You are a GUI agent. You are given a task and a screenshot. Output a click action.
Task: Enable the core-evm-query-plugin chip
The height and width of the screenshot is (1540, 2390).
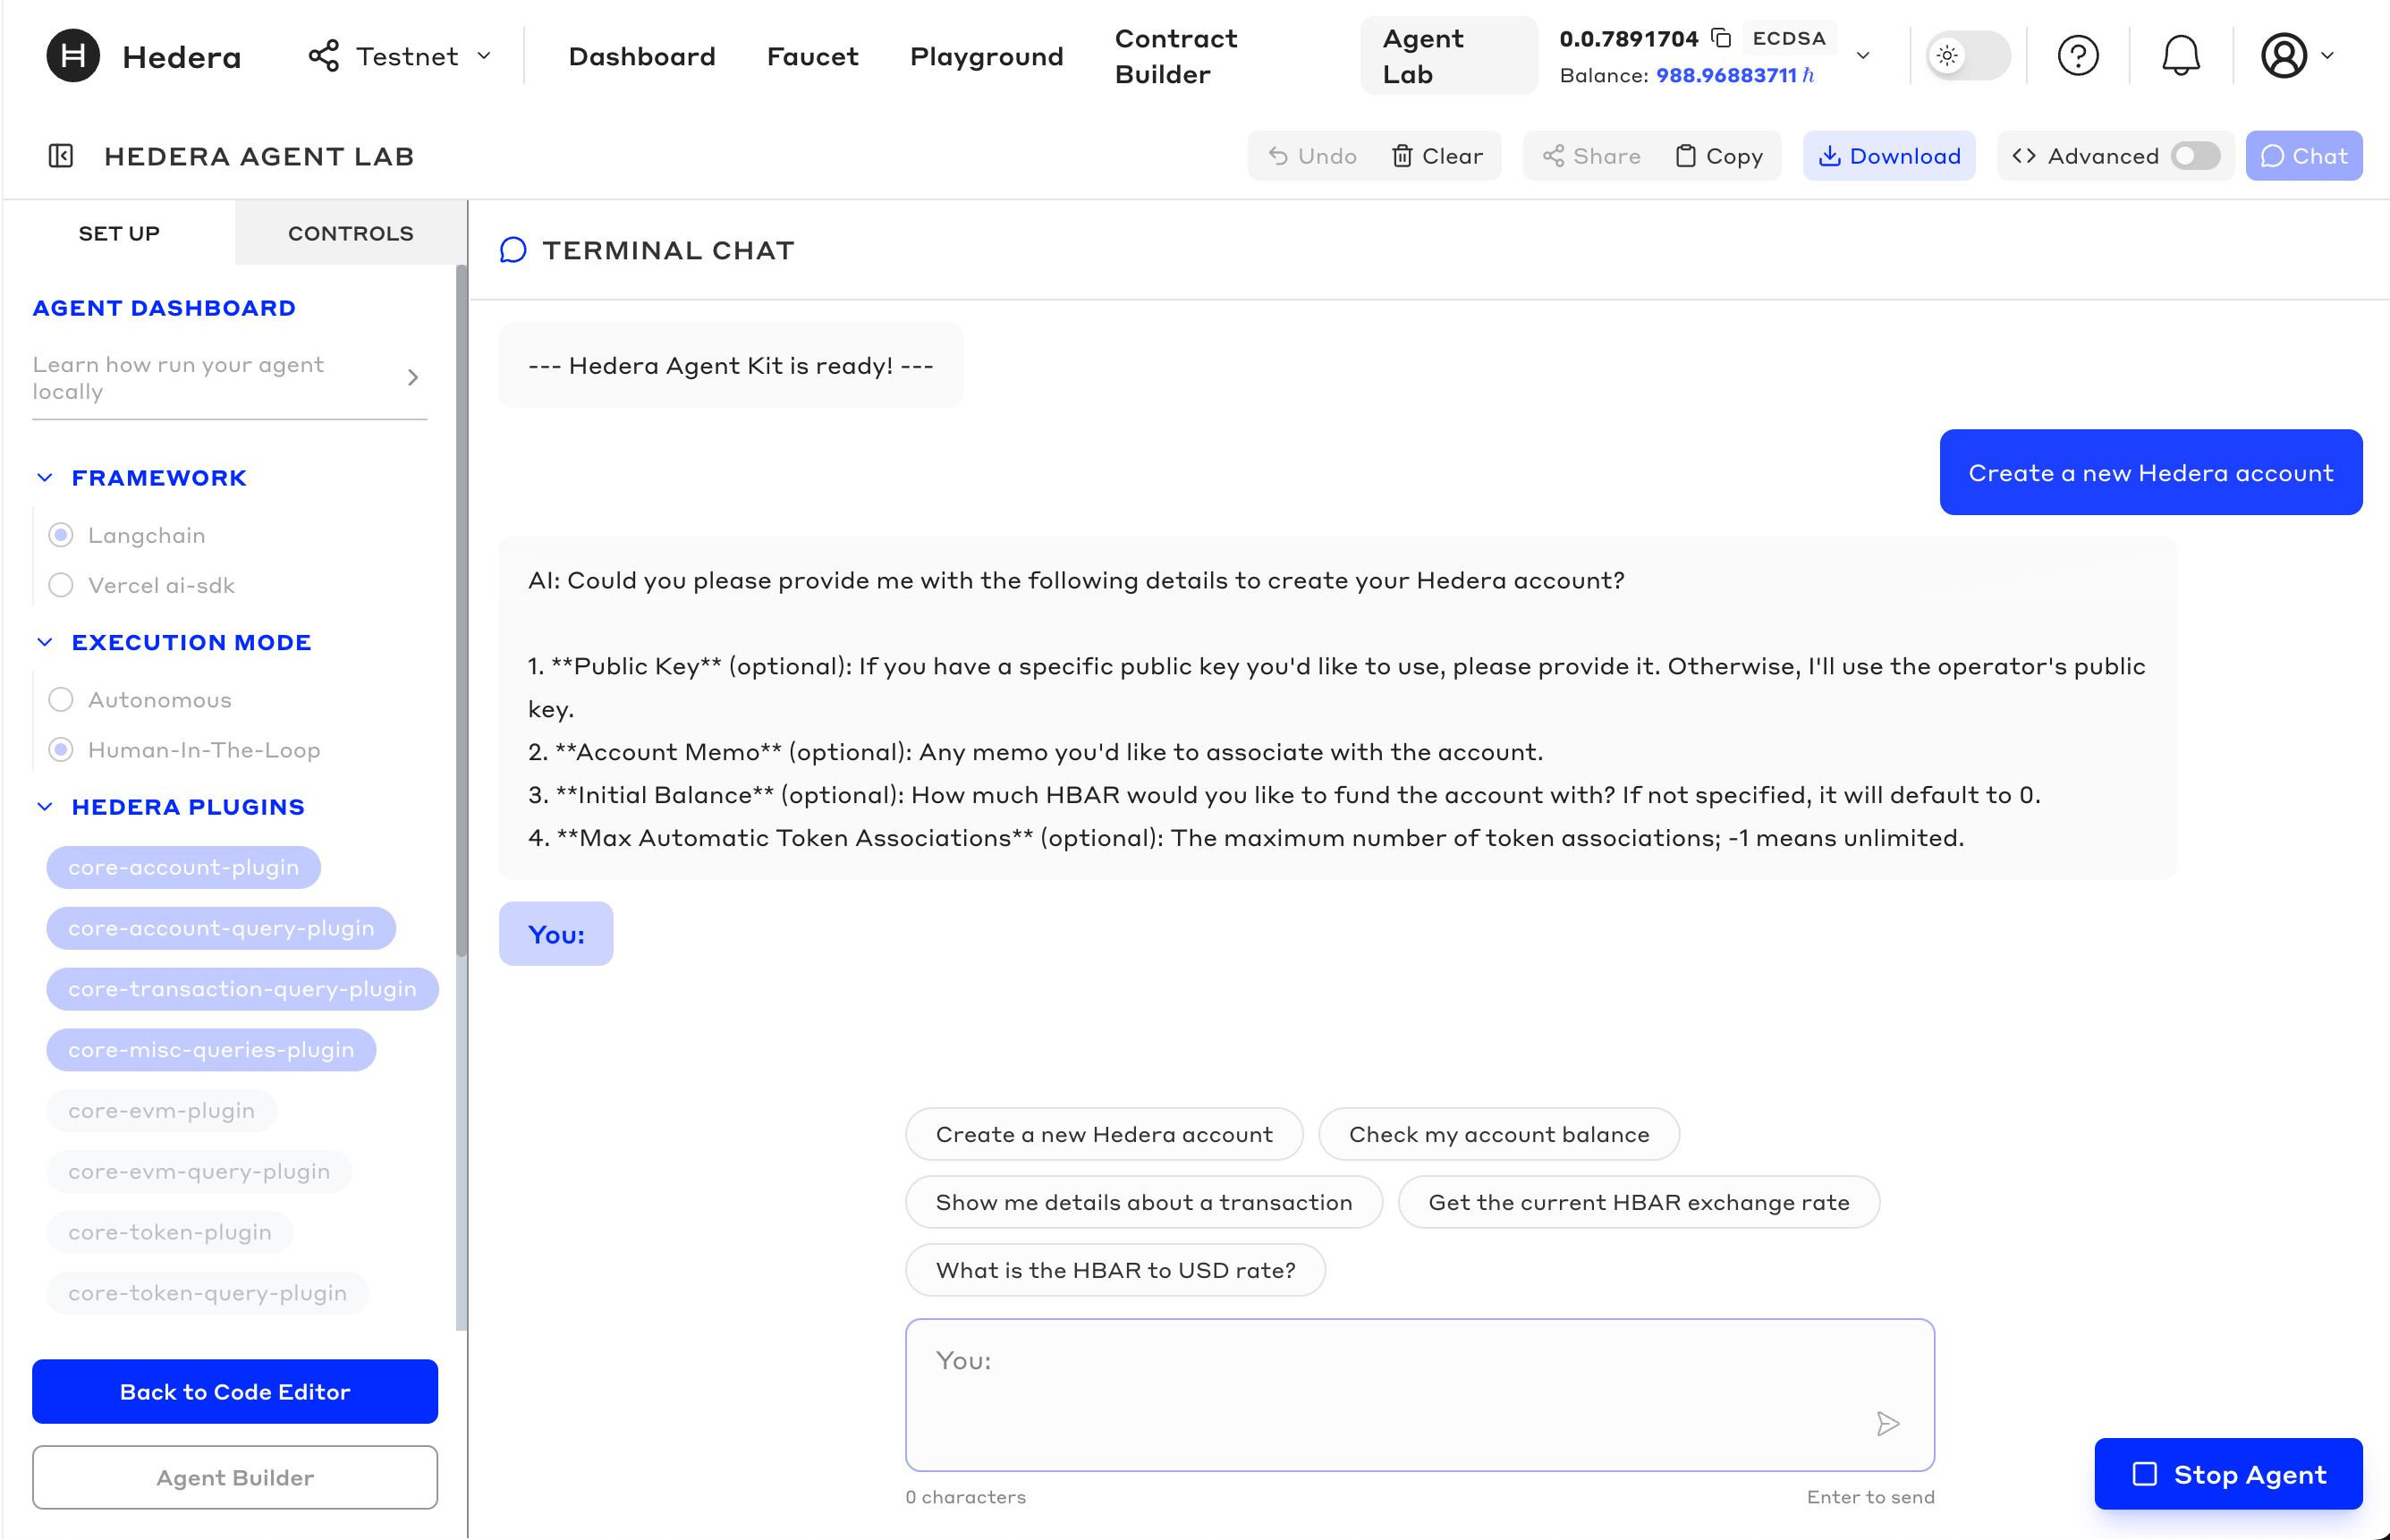pos(199,1172)
